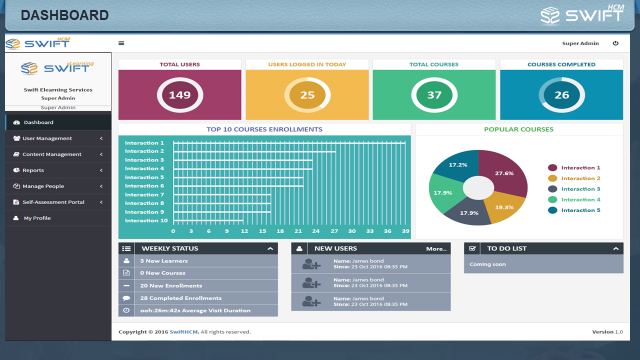This screenshot has height=360, width=640.
Task: Click the Dashboard gauge icon in sidebar
Action: [x=16, y=122]
